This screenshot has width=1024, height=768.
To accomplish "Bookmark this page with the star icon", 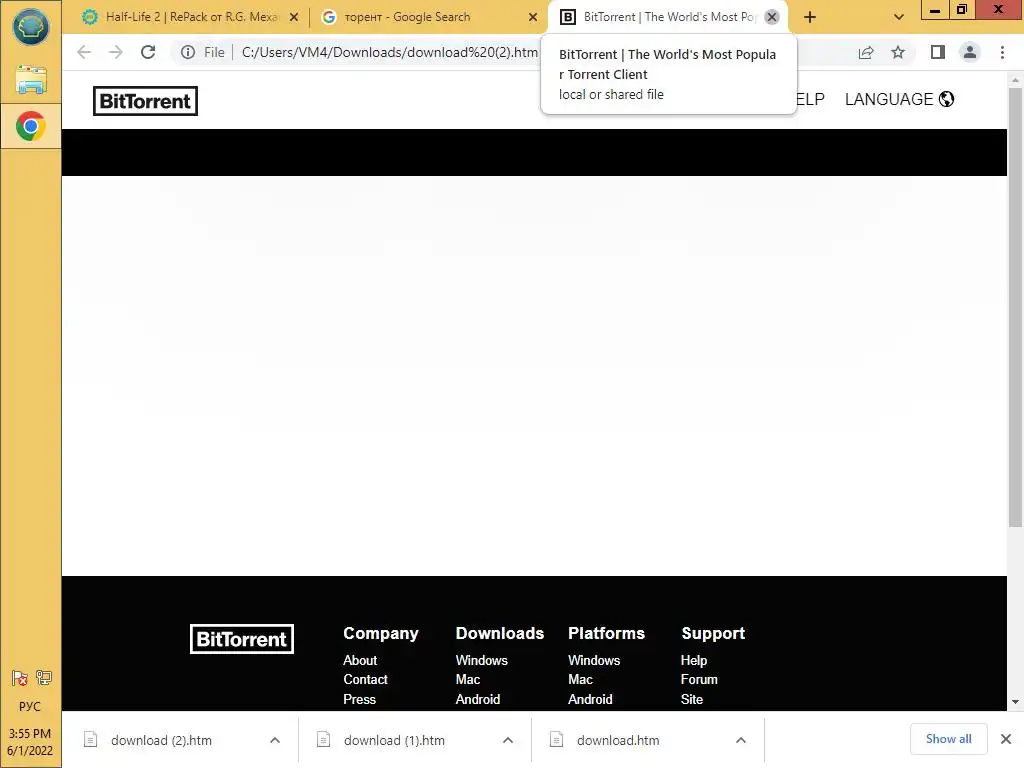I will [x=898, y=52].
